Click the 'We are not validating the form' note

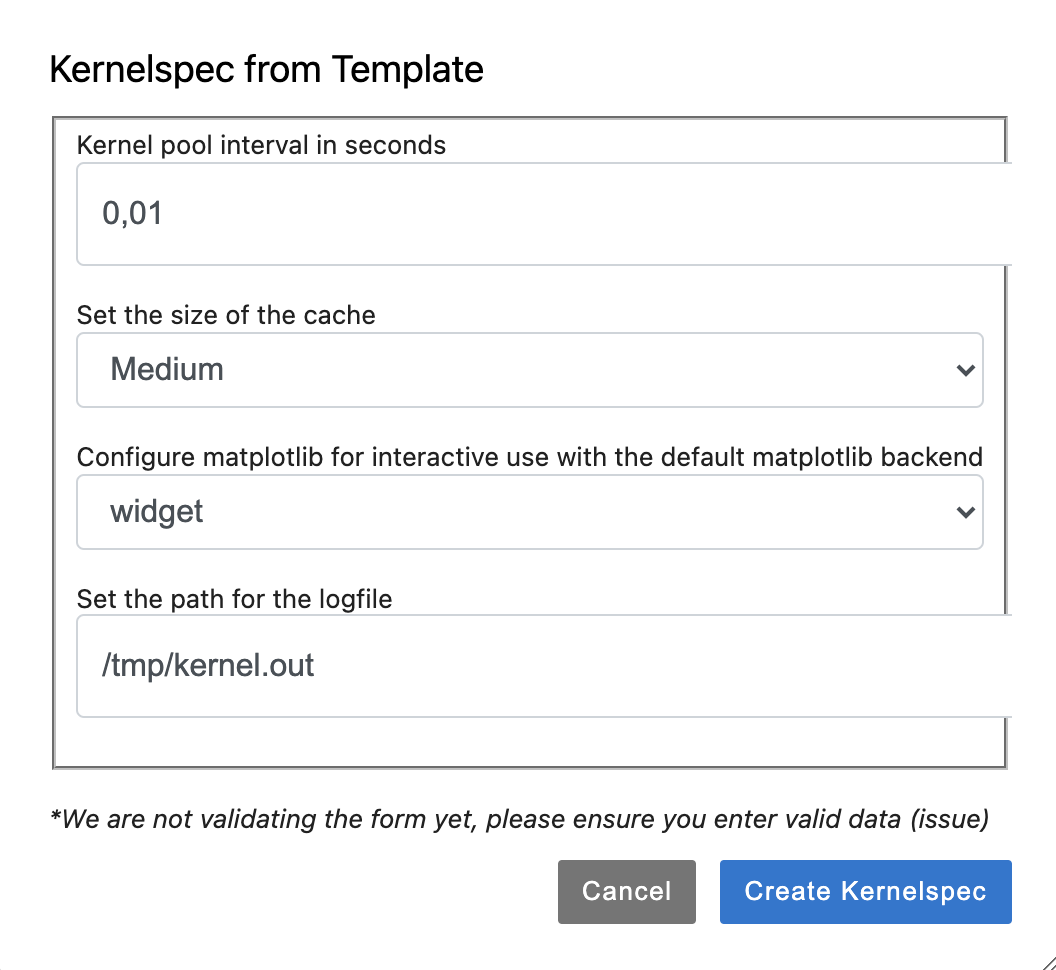pyautogui.click(x=519, y=819)
